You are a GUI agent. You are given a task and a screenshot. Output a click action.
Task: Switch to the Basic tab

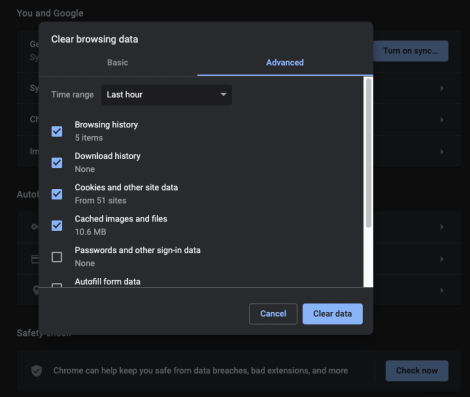click(118, 63)
